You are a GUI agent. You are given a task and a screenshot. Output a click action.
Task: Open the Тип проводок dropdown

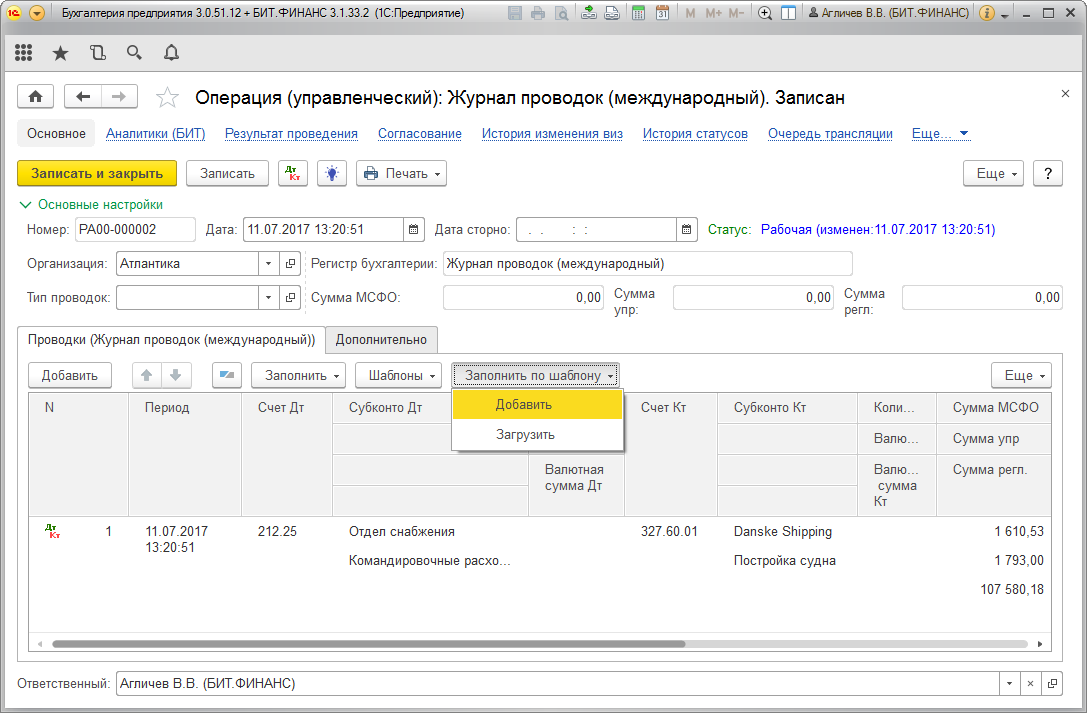268,298
